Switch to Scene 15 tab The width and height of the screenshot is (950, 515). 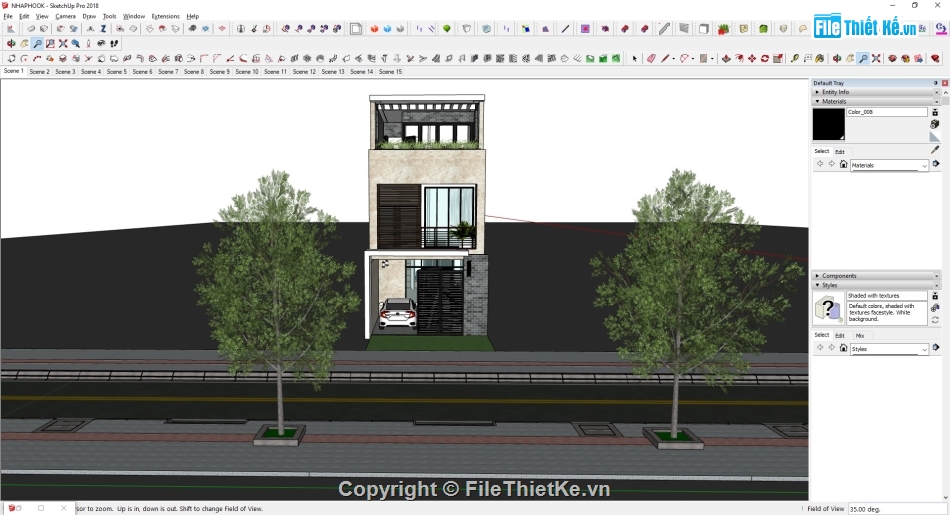(x=390, y=71)
